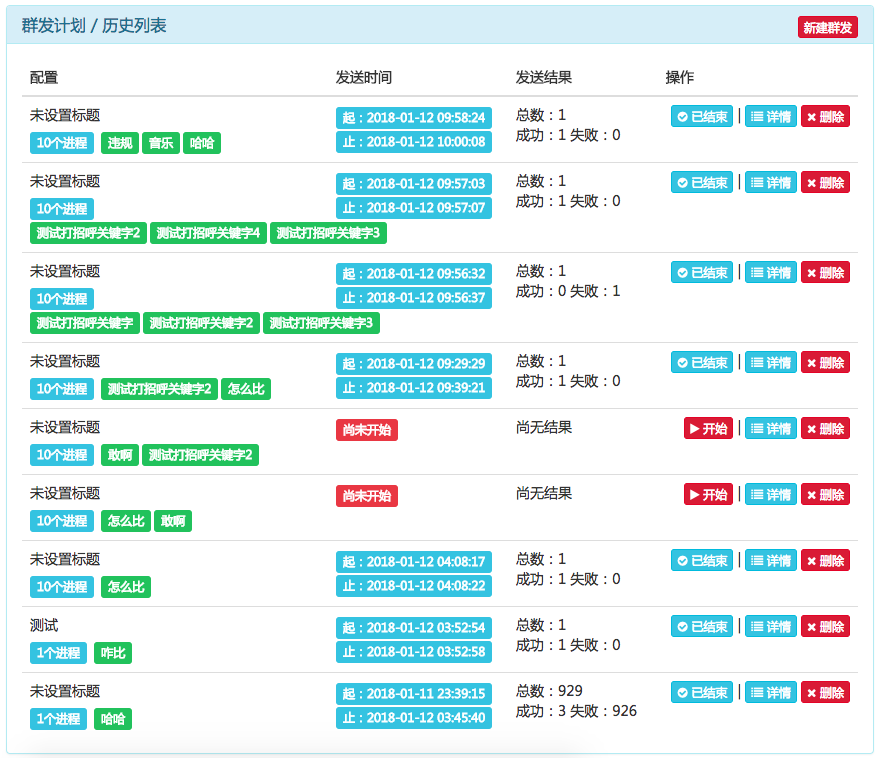Click the 怎么比 tag in 04:08:17 row

[x=126, y=587]
